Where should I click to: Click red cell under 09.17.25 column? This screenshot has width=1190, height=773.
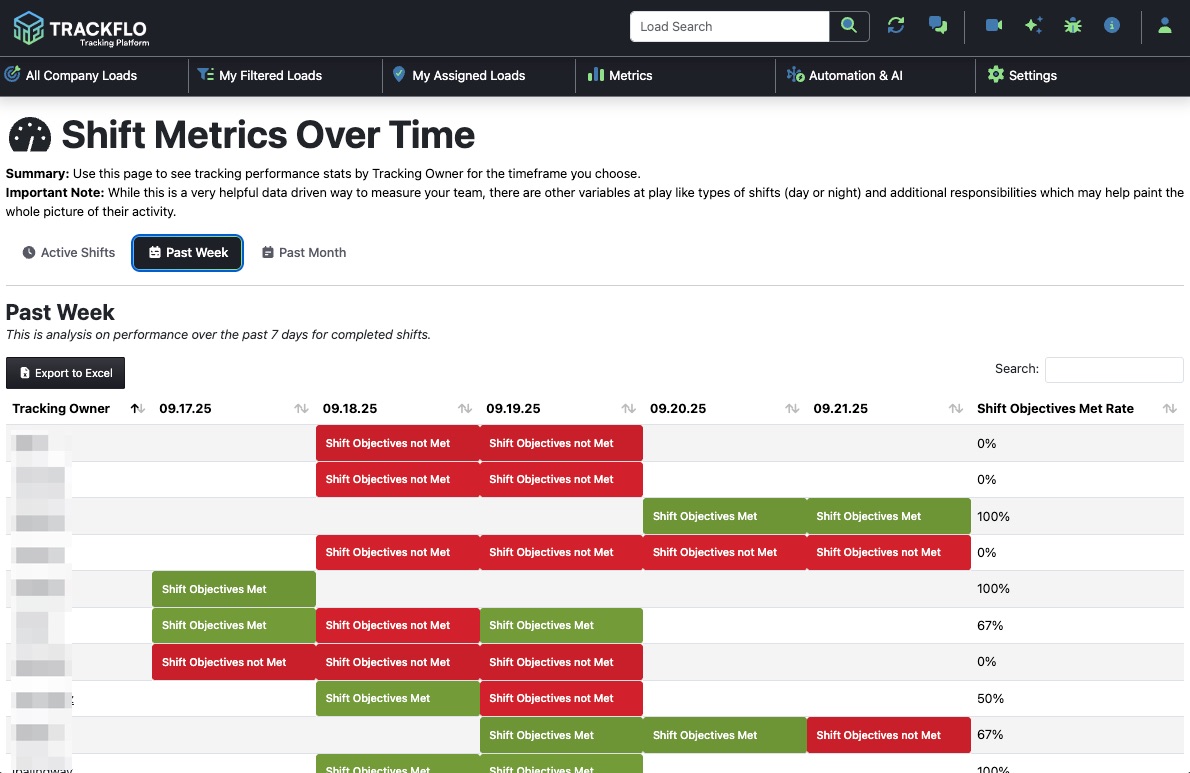coord(234,662)
